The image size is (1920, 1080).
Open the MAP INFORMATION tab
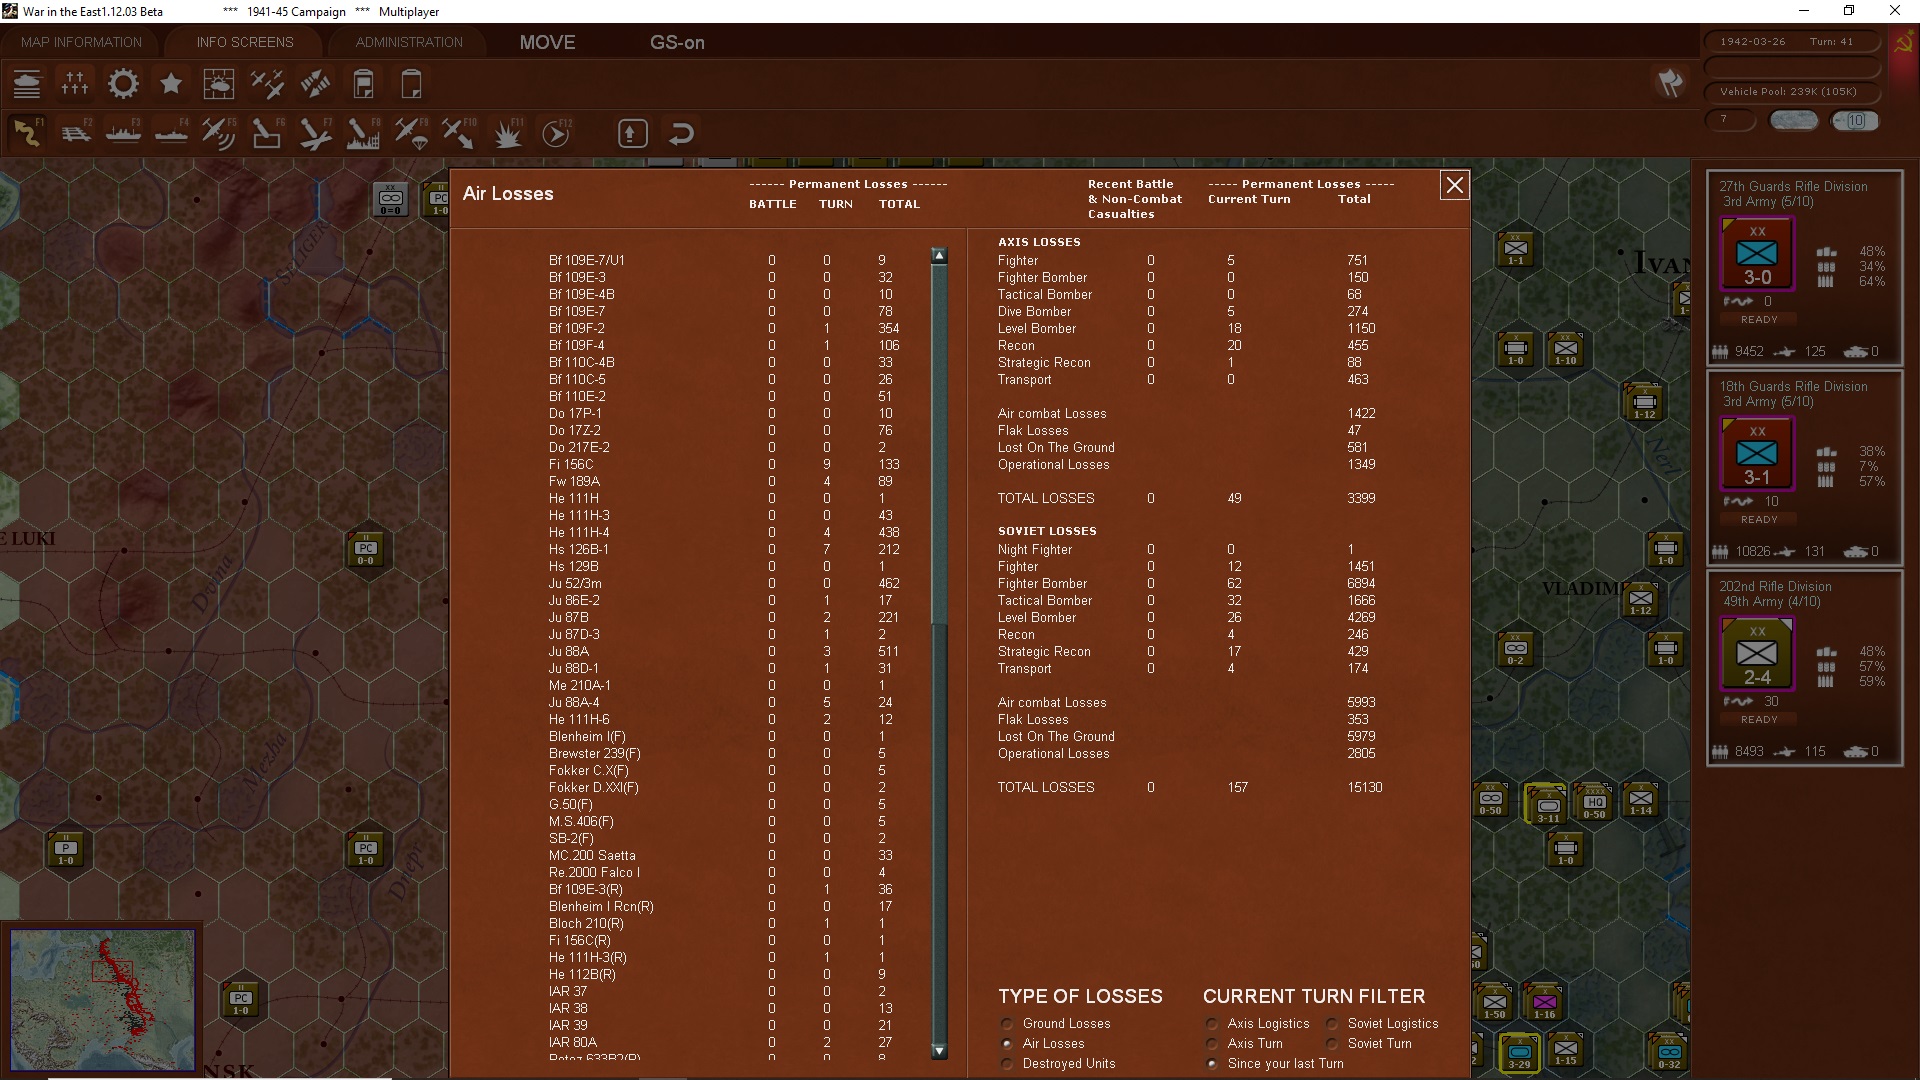tap(81, 42)
